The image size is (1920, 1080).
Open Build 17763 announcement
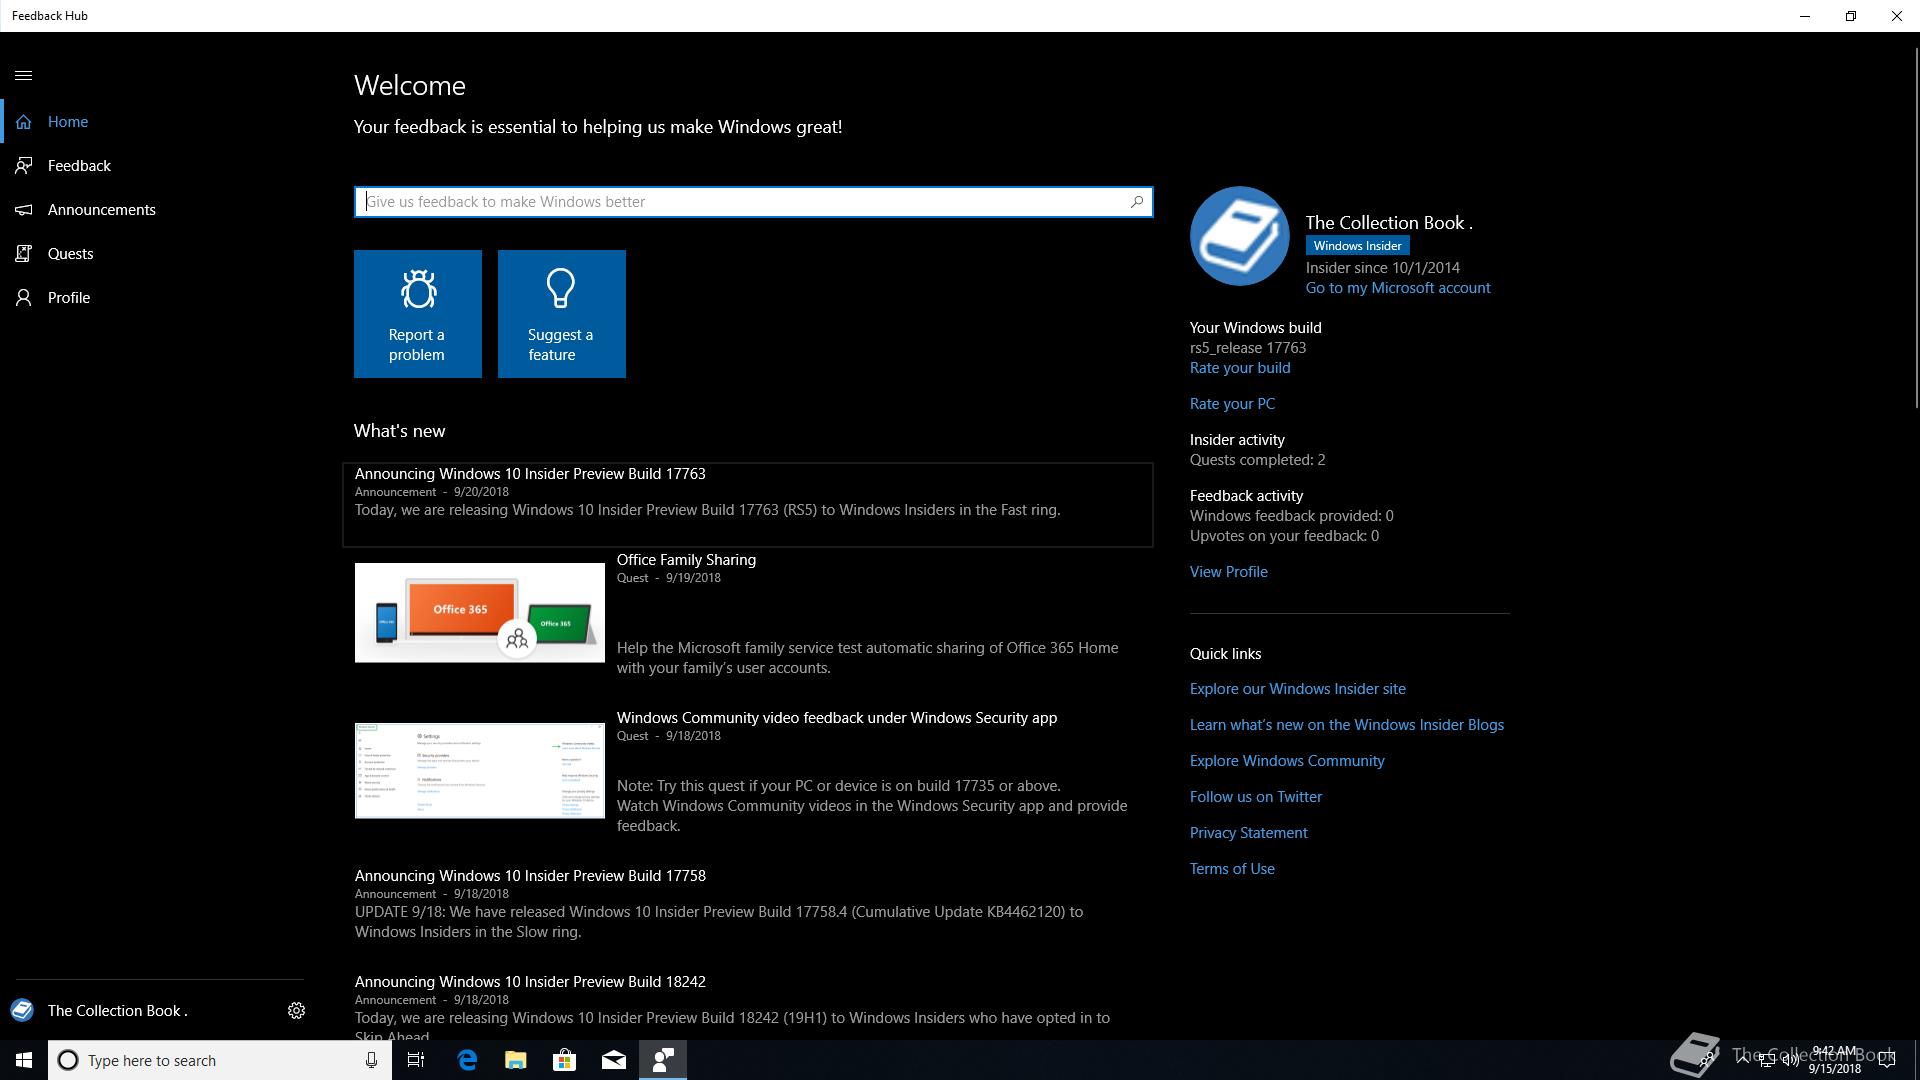[748, 505]
